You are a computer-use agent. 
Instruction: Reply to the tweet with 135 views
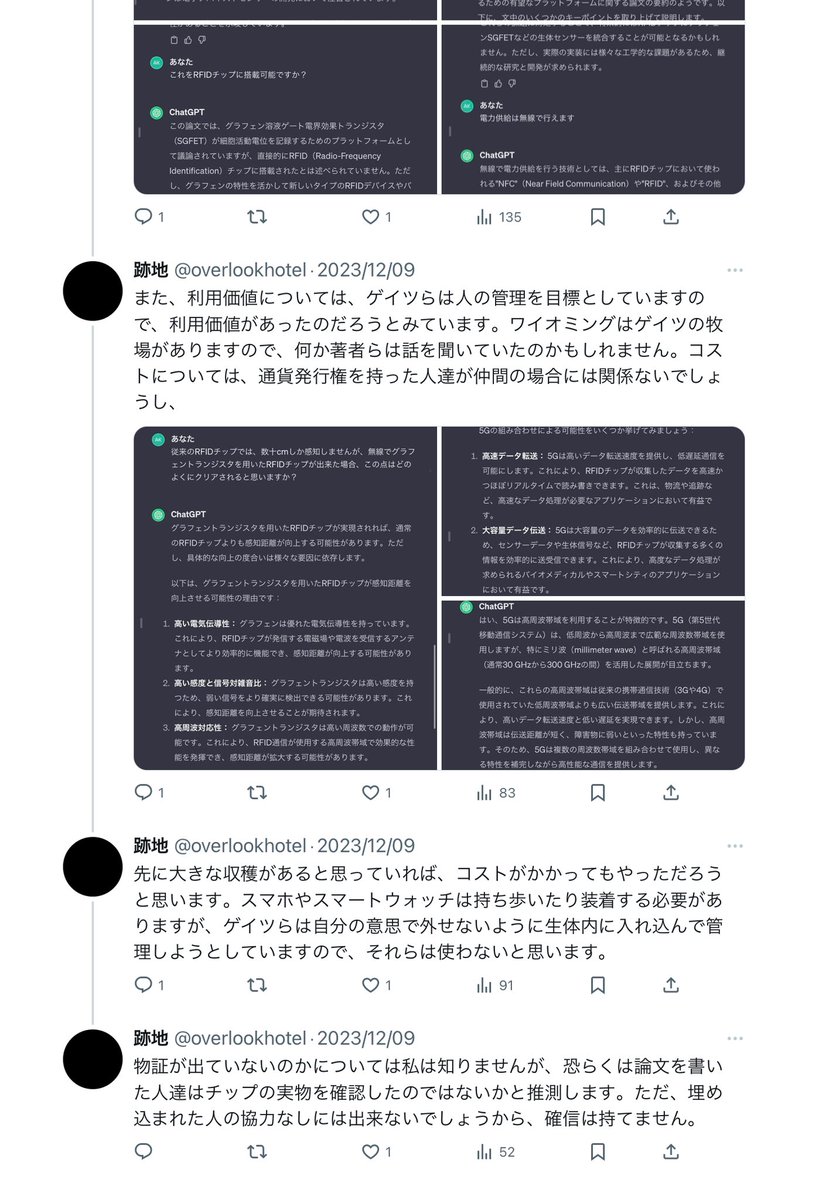[143, 216]
